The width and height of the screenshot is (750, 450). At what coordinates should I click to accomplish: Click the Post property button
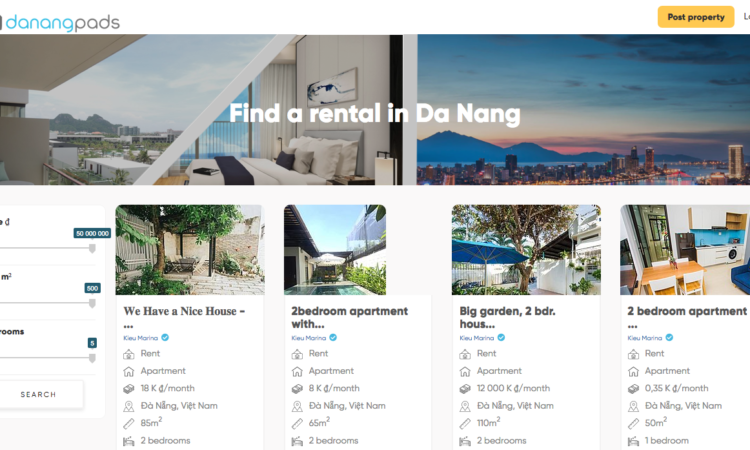[695, 17]
